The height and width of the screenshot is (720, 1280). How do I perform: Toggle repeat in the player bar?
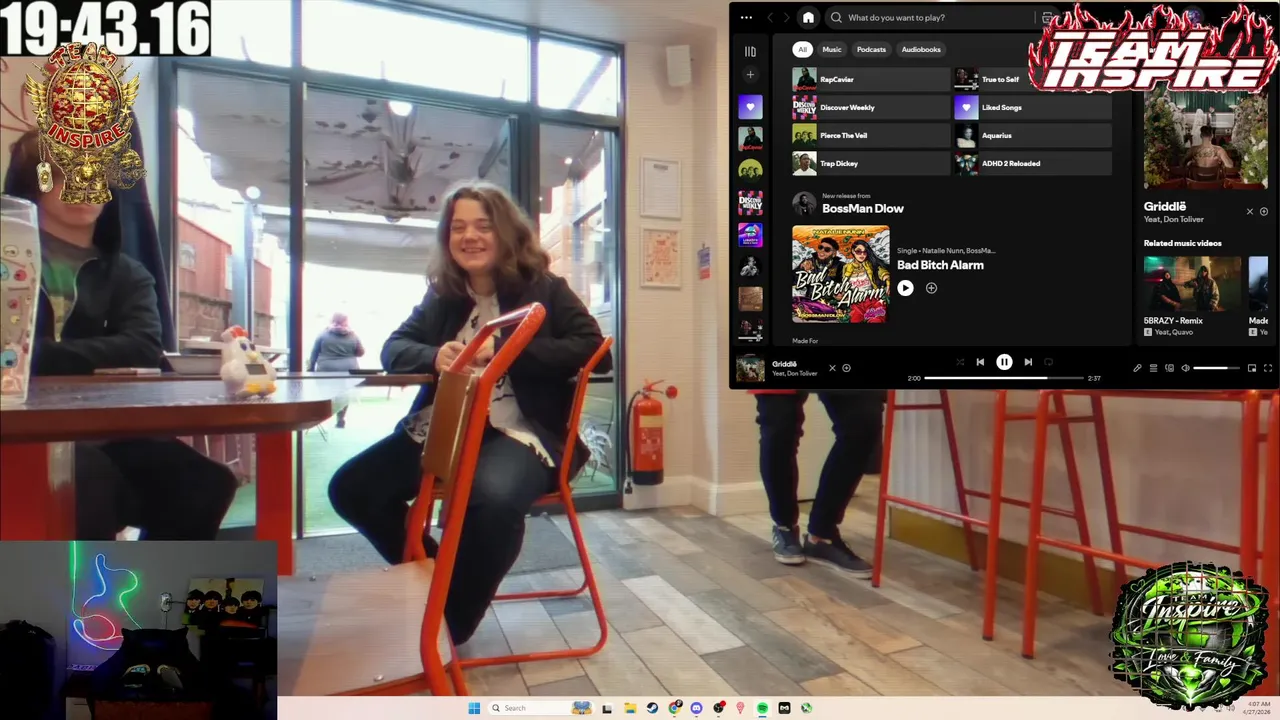1048,362
